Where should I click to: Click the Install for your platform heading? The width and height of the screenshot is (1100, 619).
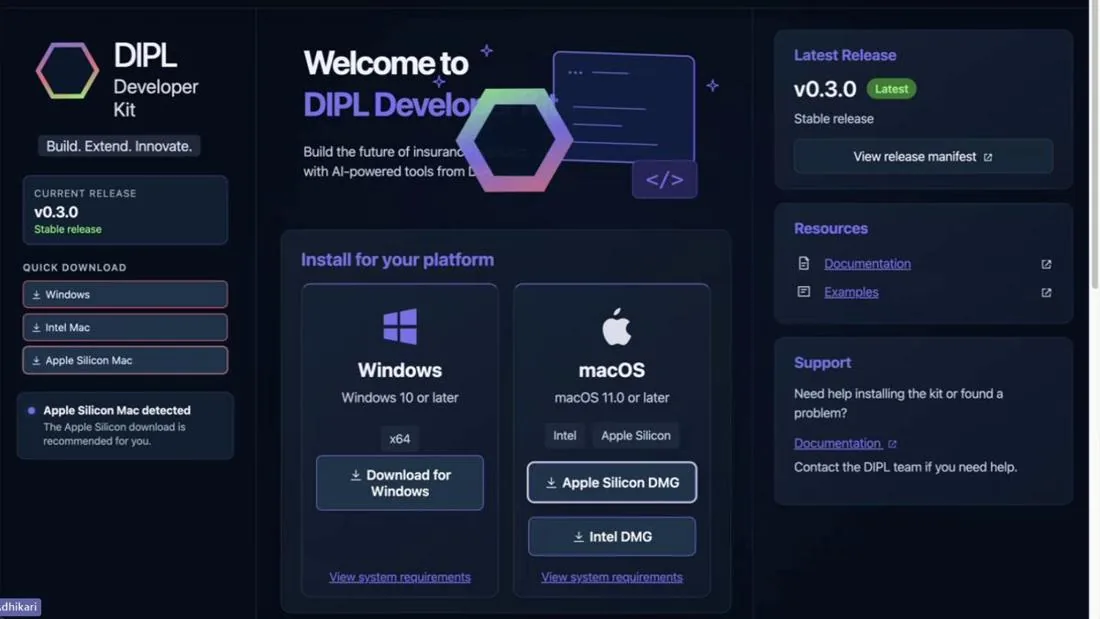point(397,260)
